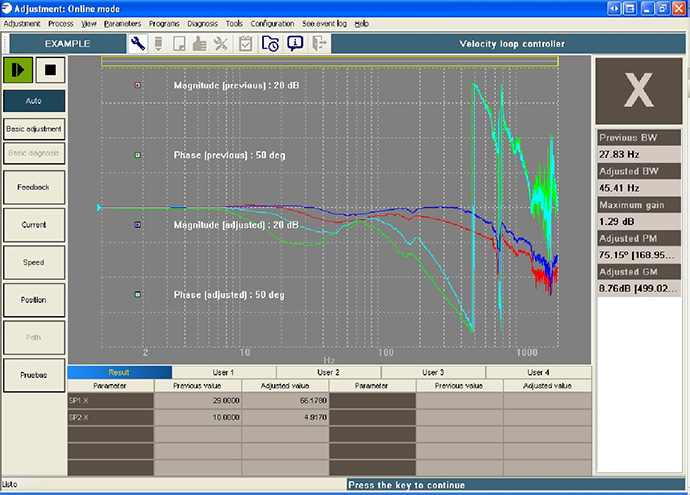Screen dimensions: 690x495
Task: Open the Programs menu
Action: coord(164,24)
